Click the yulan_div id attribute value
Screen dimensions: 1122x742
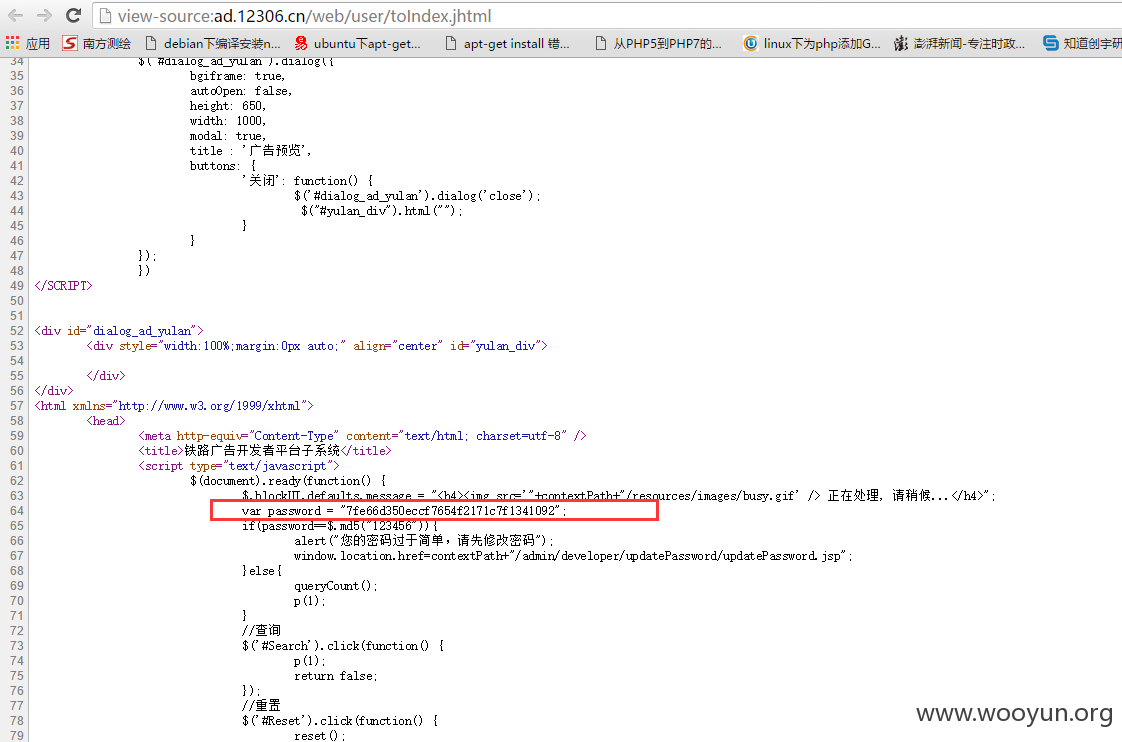click(505, 346)
